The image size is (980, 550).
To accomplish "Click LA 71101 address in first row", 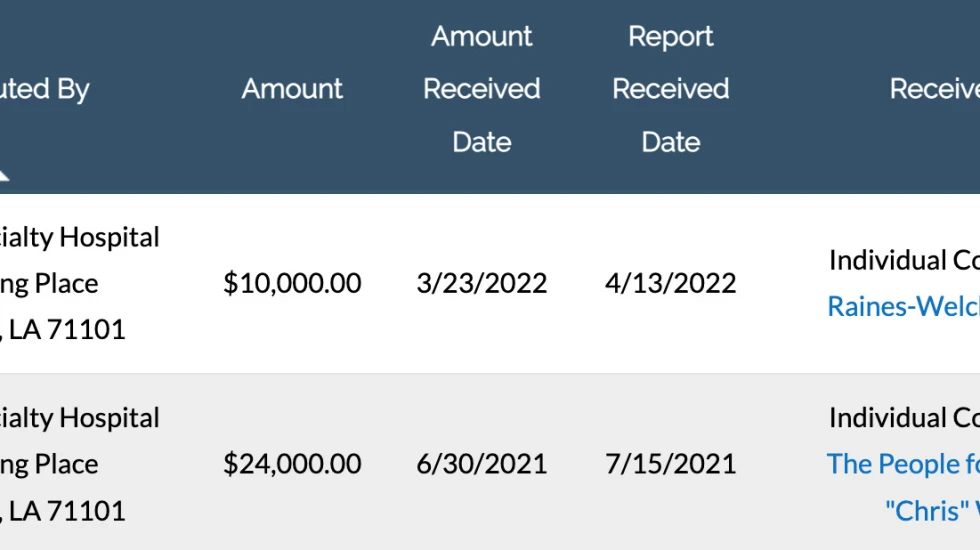I will coord(66,330).
